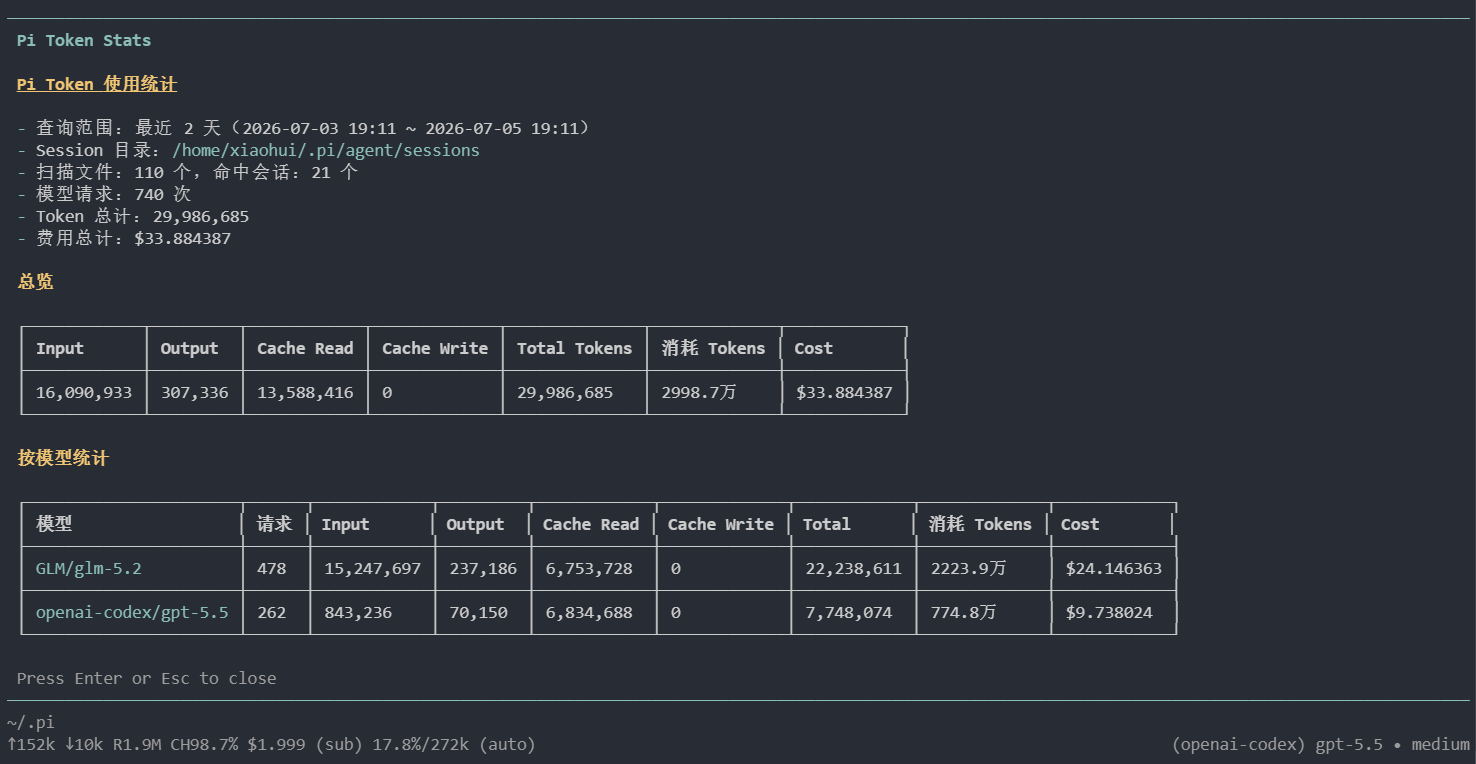1476x764 pixels.
Task: Click the 总览 section heading
Action: [x=36, y=282]
